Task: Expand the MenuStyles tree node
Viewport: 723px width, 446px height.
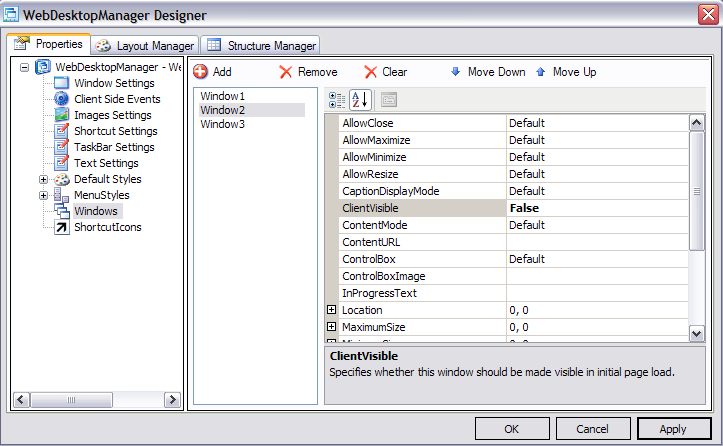Action: click(44, 195)
